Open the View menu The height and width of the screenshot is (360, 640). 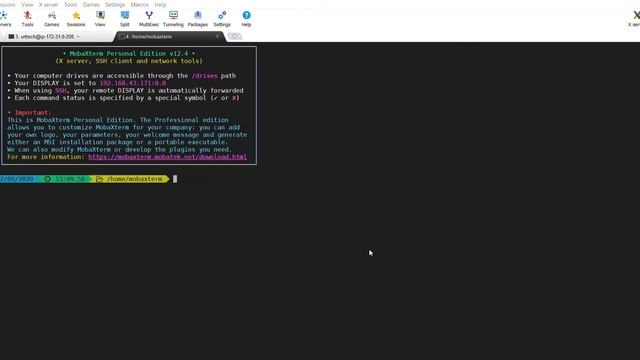pyautogui.click(x=27, y=4)
